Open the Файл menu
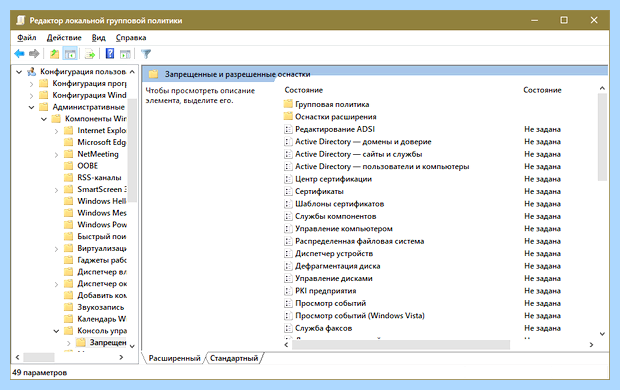Viewport: 620px width, 390px height. 26,38
